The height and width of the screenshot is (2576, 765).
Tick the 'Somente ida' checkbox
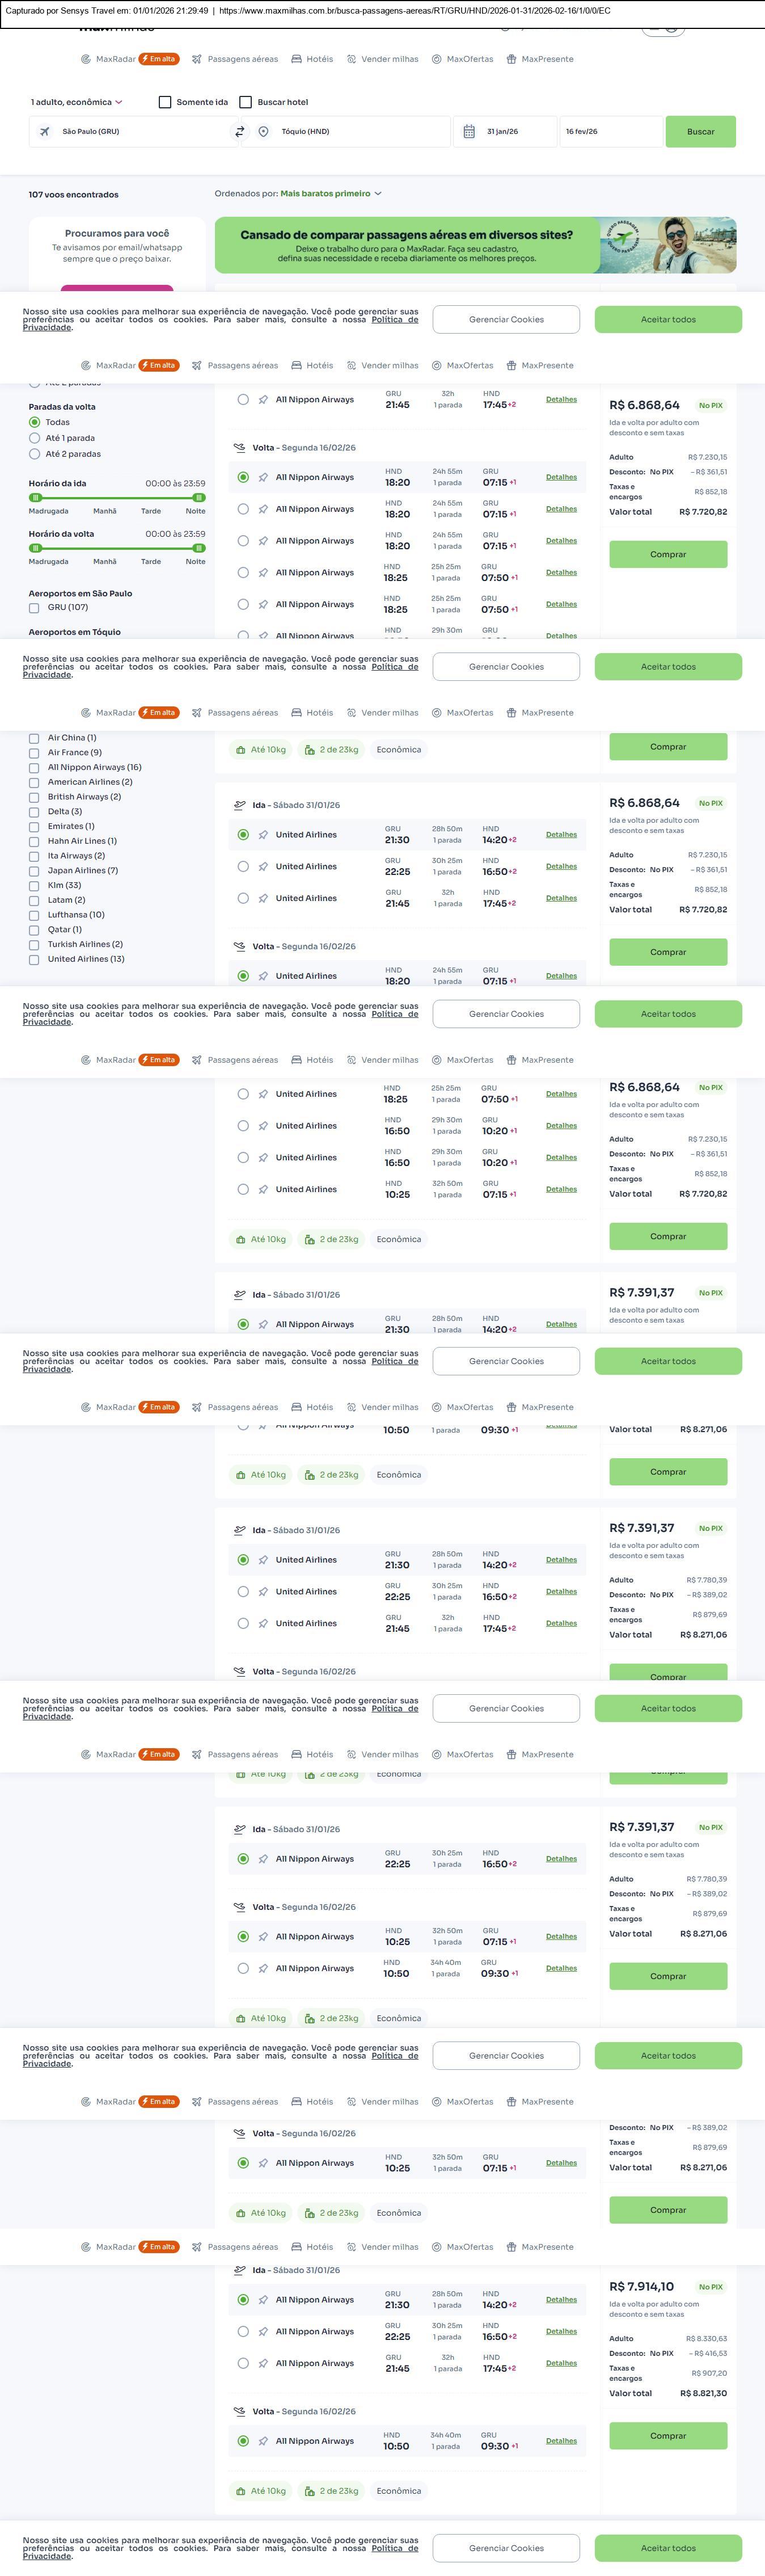(x=165, y=102)
